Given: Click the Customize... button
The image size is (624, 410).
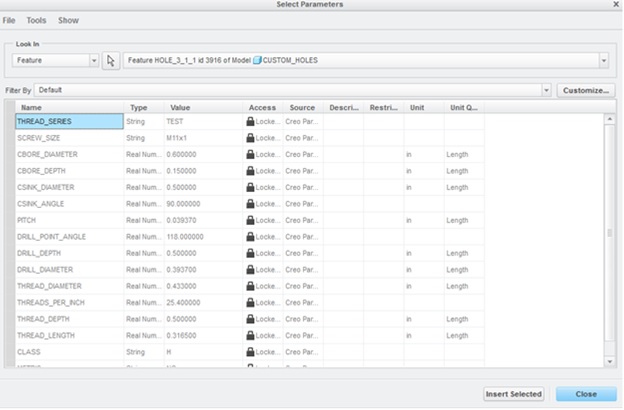Looking at the screenshot, I should [x=586, y=90].
